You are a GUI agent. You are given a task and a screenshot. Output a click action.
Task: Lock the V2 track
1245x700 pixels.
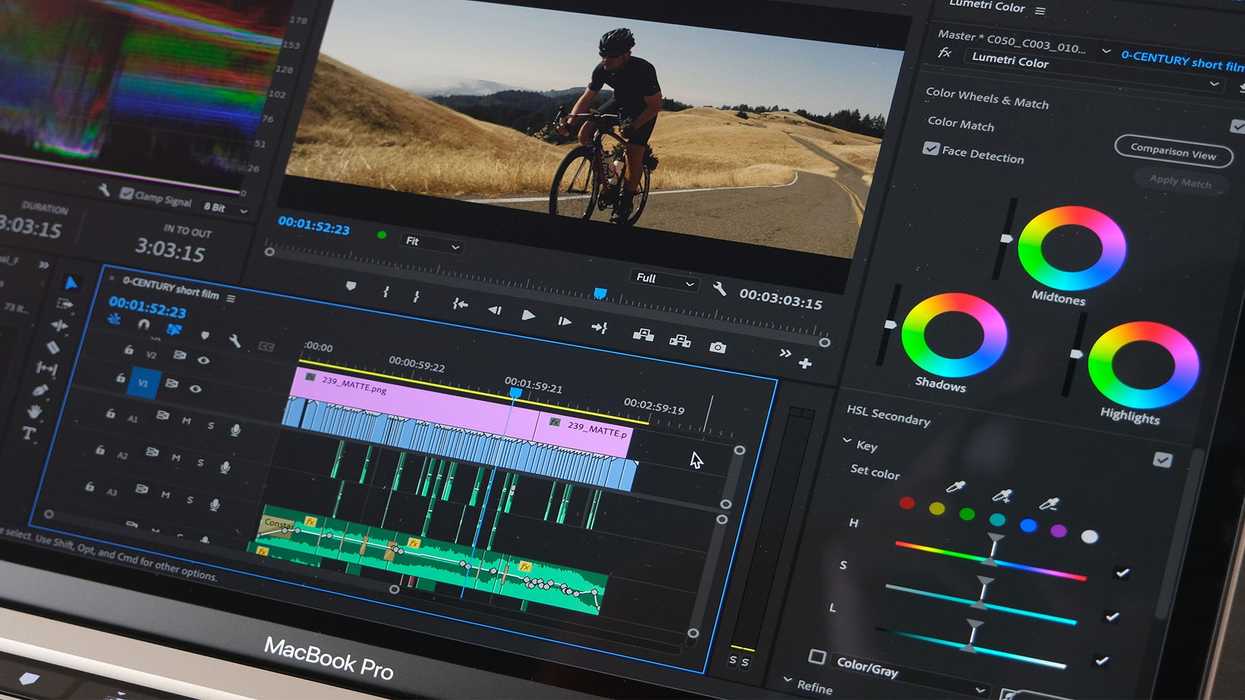[x=128, y=350]
